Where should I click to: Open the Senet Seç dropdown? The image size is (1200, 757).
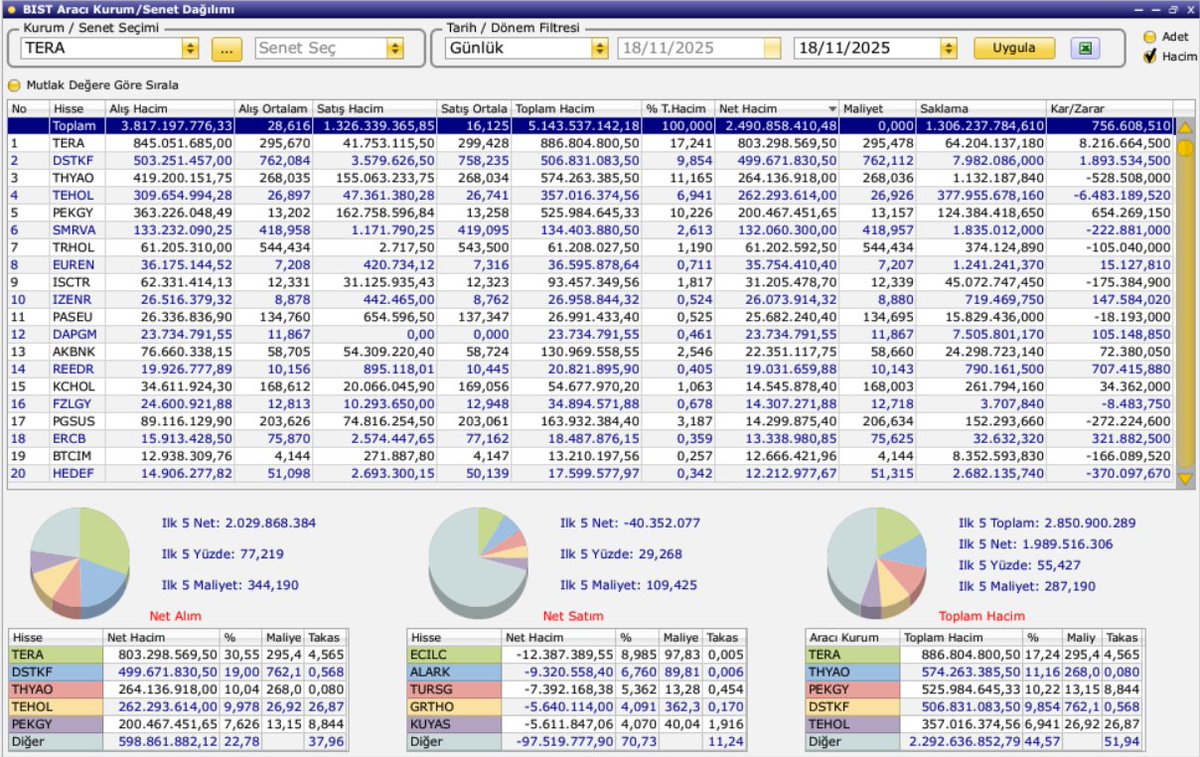click(394, 48)
